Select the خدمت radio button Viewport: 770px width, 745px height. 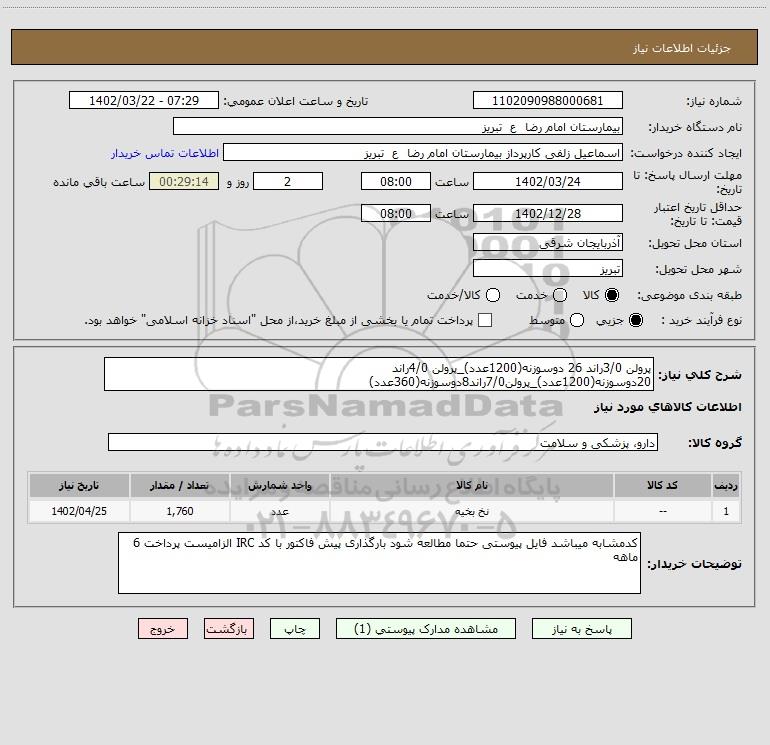pyautogui.click(x=560, y=295)
